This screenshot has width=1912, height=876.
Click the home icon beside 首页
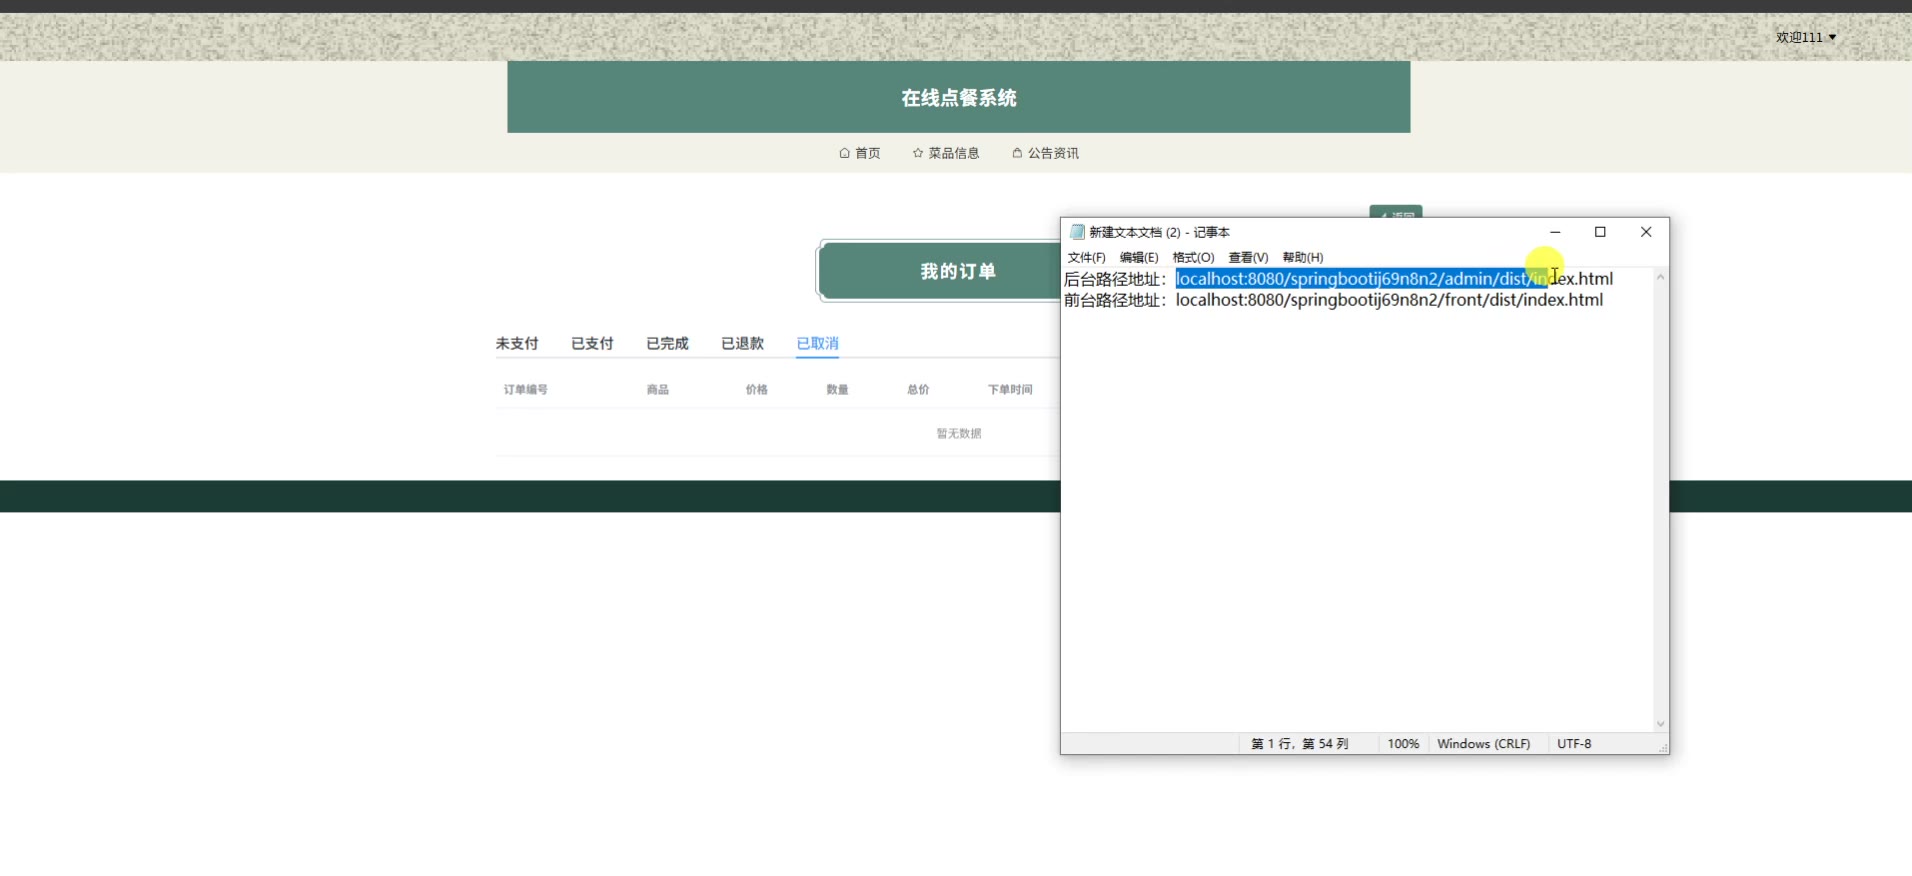point(844,153)
